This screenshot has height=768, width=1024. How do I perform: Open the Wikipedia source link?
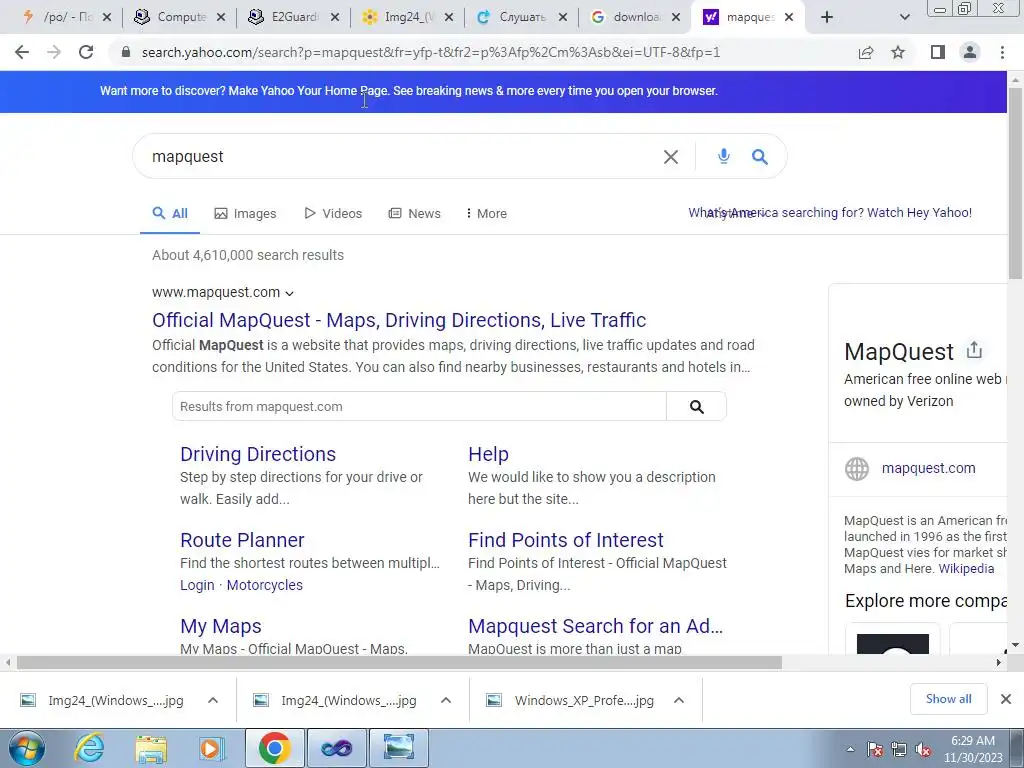(966, 569)
